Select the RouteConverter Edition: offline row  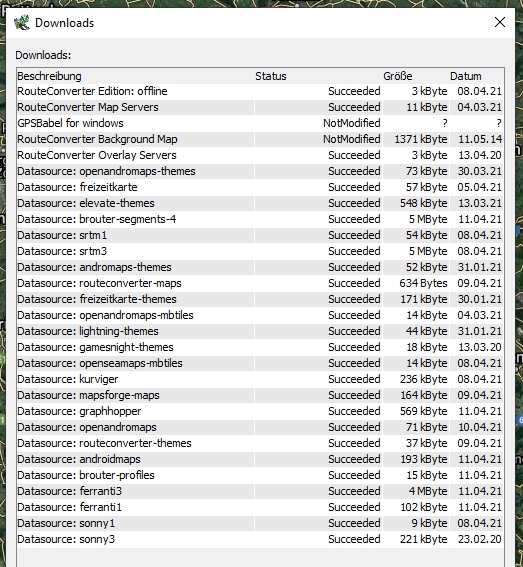[260, 91]
